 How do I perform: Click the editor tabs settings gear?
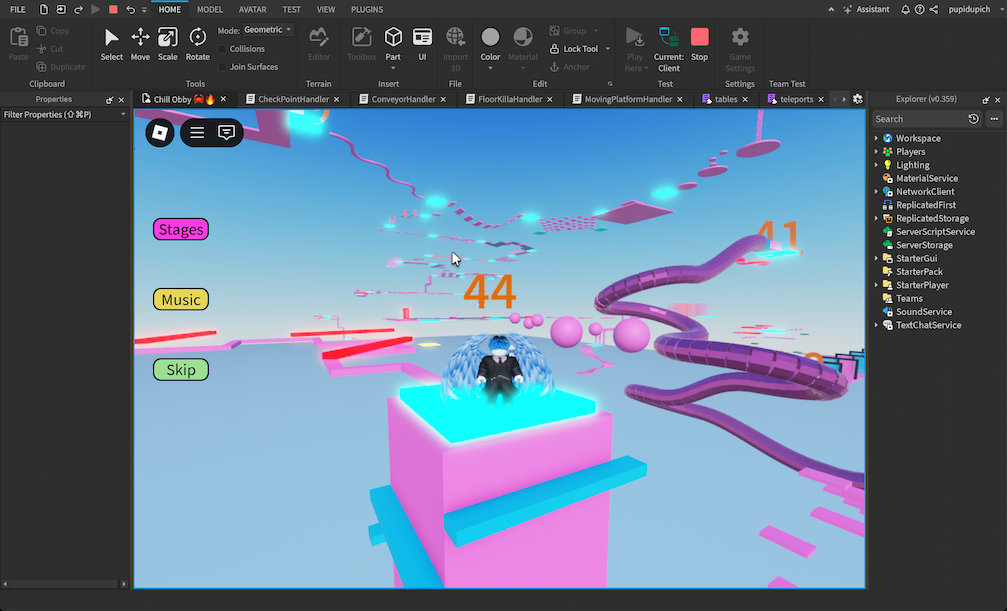[857, 99]
